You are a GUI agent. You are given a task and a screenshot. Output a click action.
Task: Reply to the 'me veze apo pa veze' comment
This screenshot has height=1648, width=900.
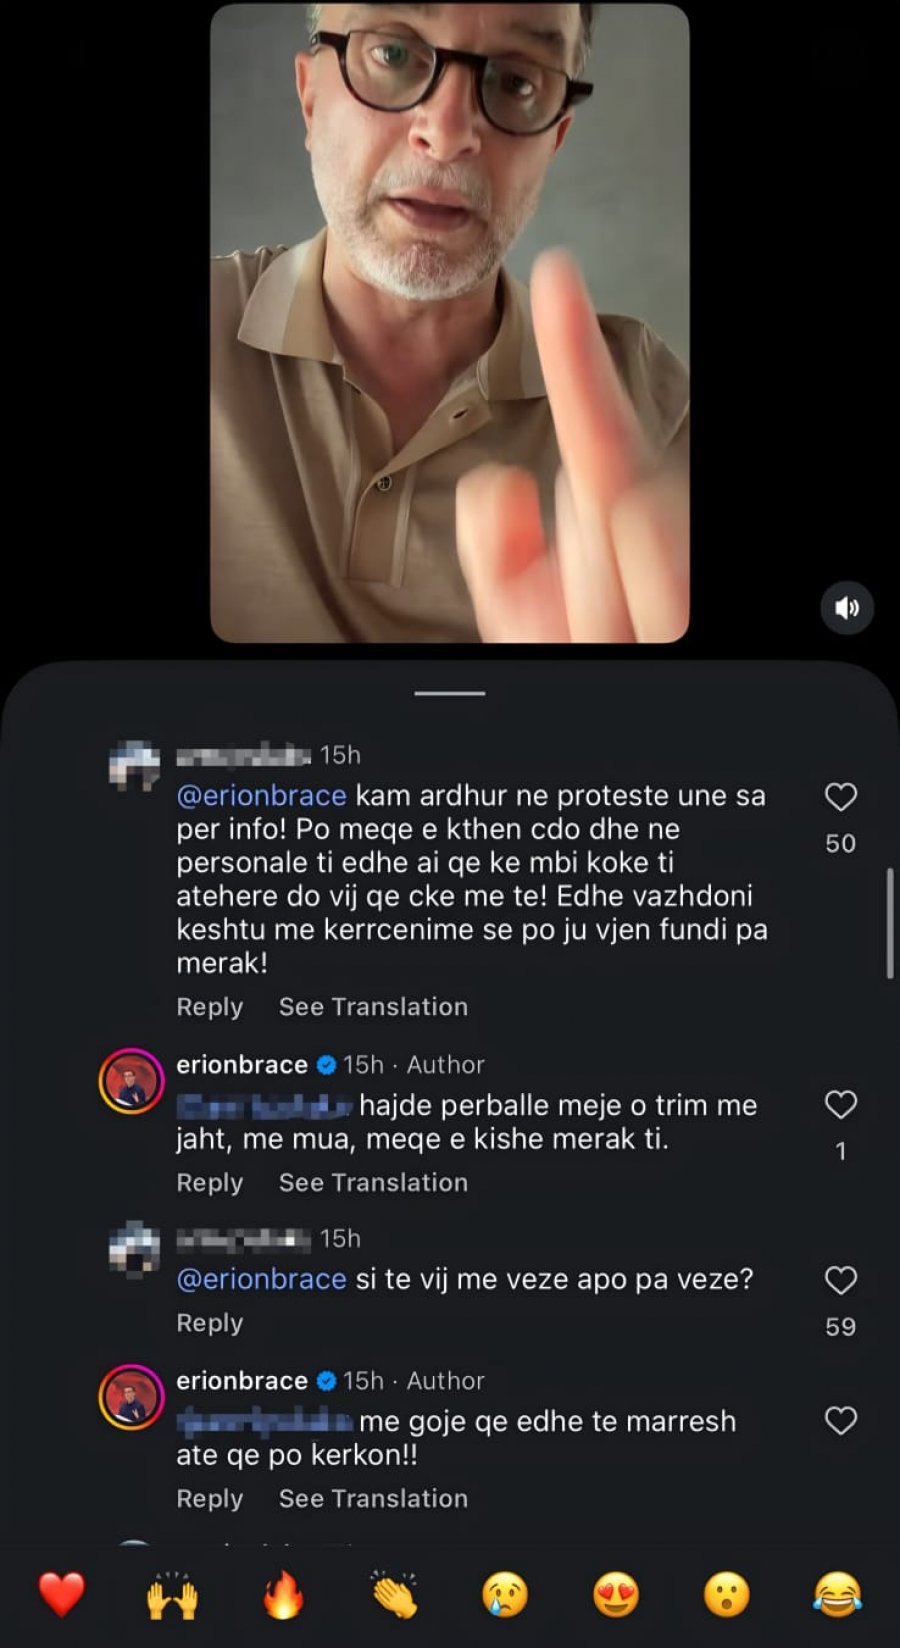210,1323
